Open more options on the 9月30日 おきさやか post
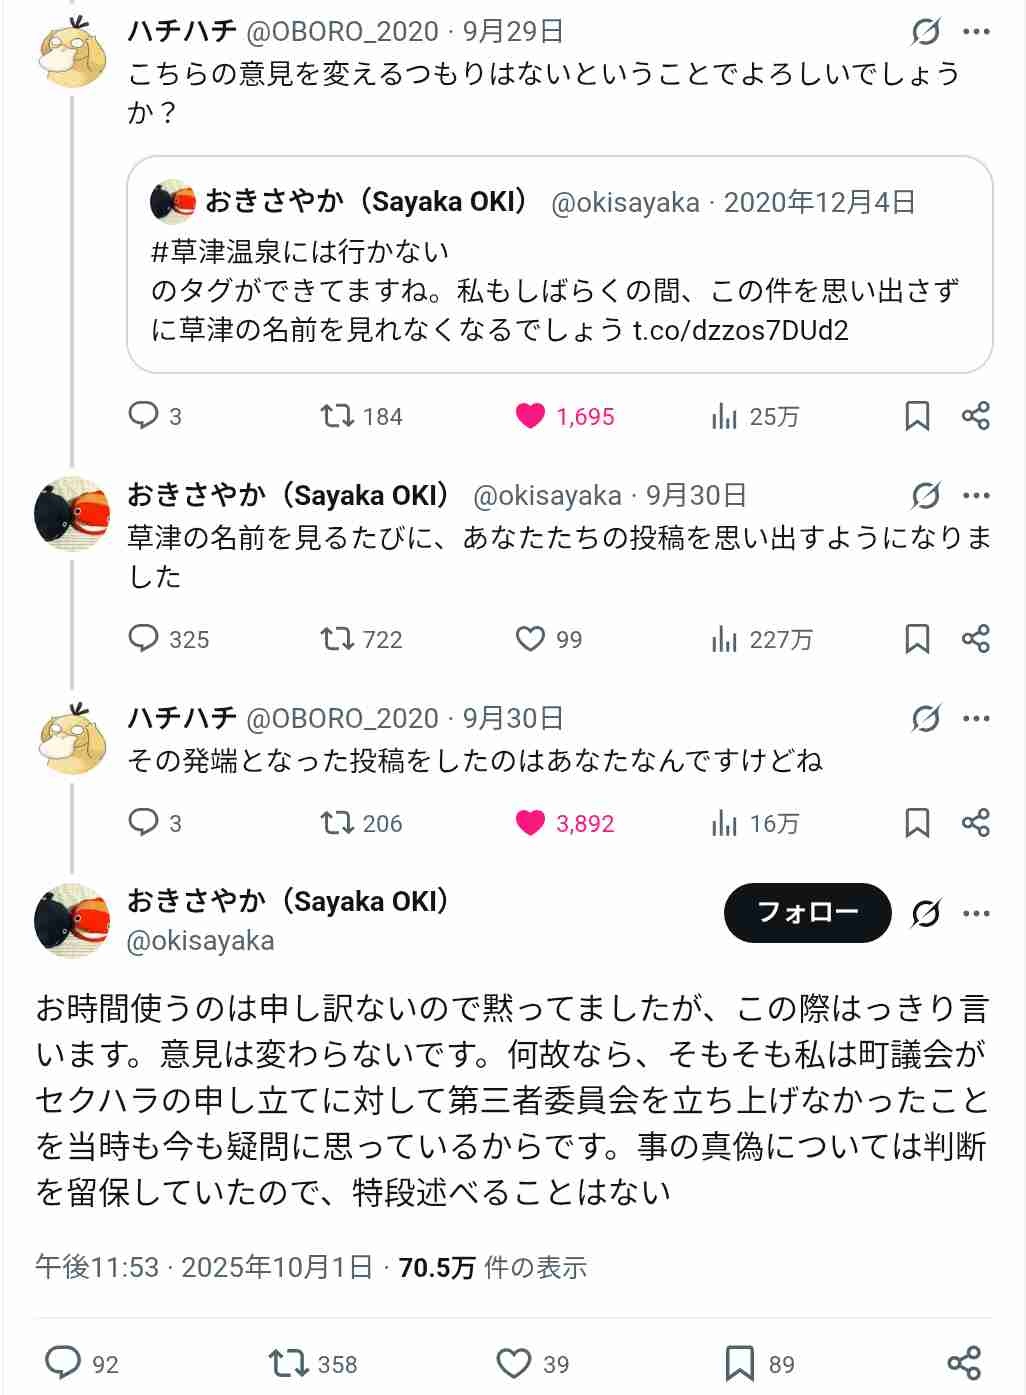This screenshot has width=1026, height=1395. pyautogui.click(x=976, y=495)
